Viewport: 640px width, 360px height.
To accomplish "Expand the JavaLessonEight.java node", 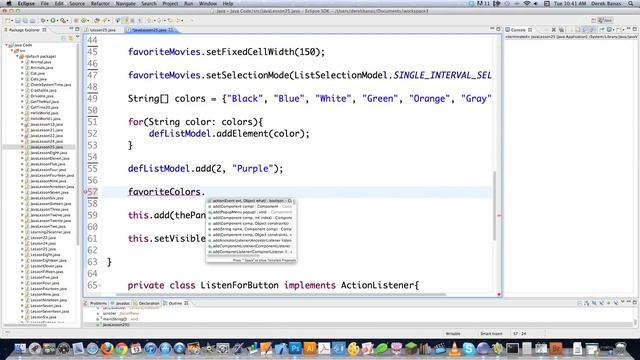I will (22, 153).
